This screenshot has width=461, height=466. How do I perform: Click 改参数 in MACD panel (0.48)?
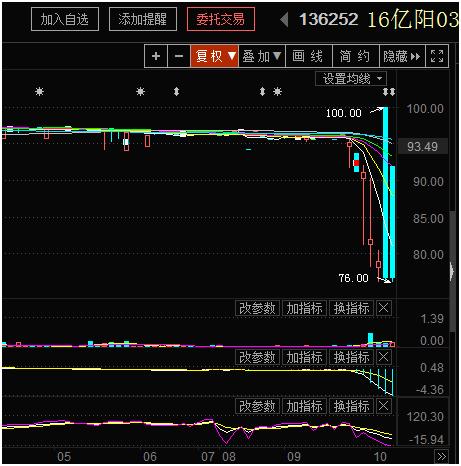pyautogui.click(x=257, y=357)
